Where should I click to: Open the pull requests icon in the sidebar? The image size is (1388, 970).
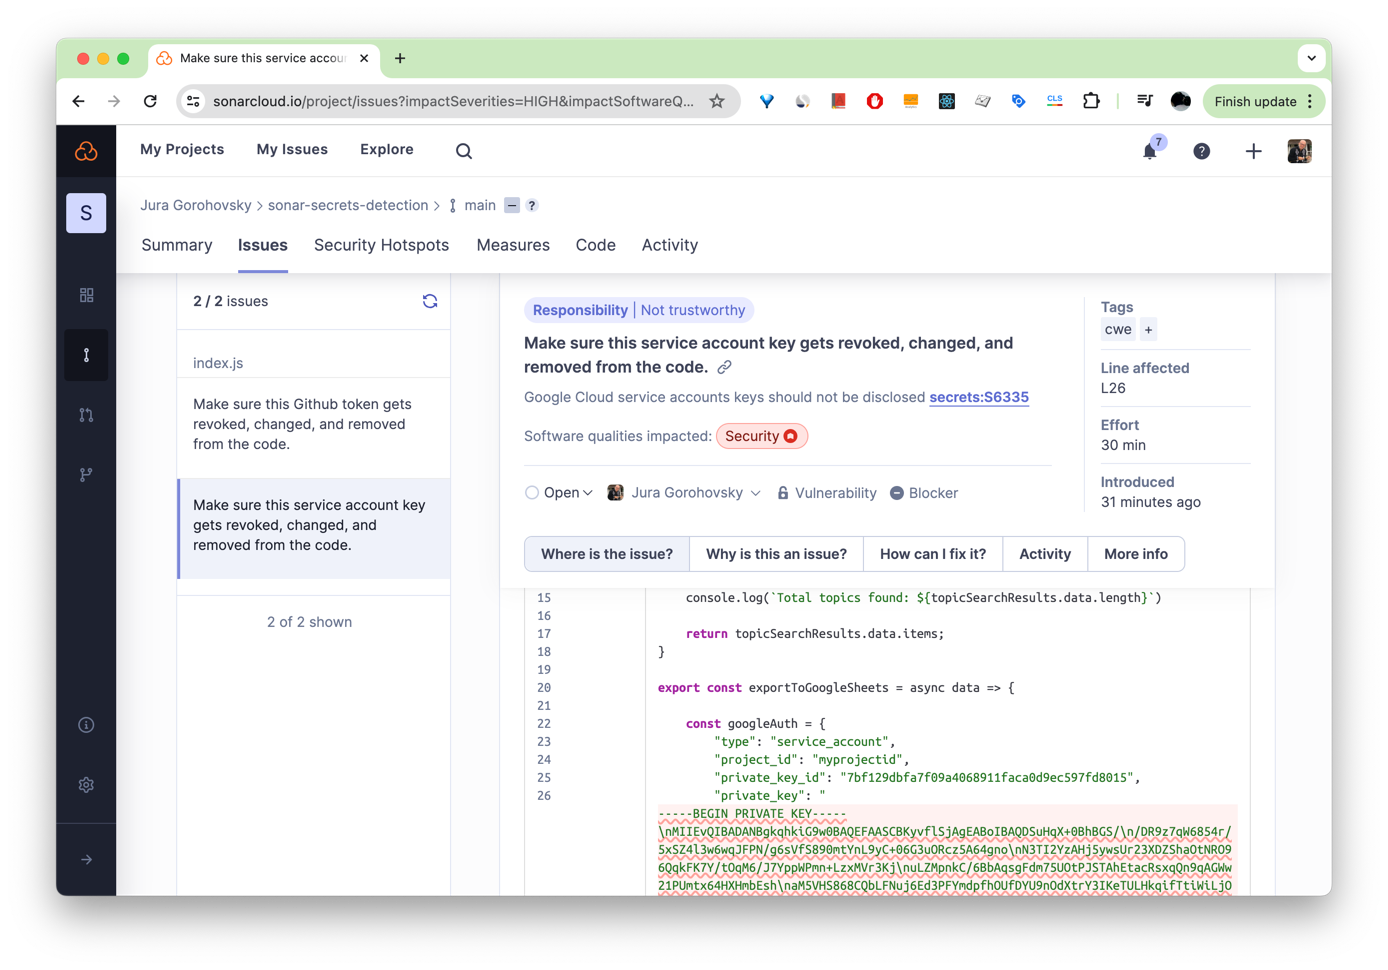tap(86, 414)
